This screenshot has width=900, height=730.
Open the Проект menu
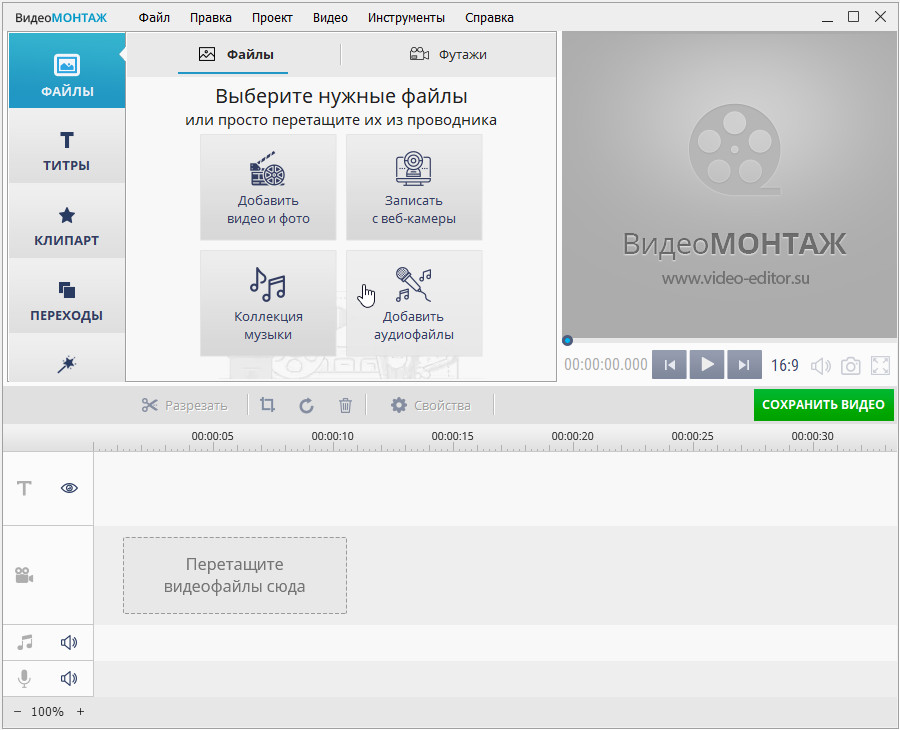272,18
